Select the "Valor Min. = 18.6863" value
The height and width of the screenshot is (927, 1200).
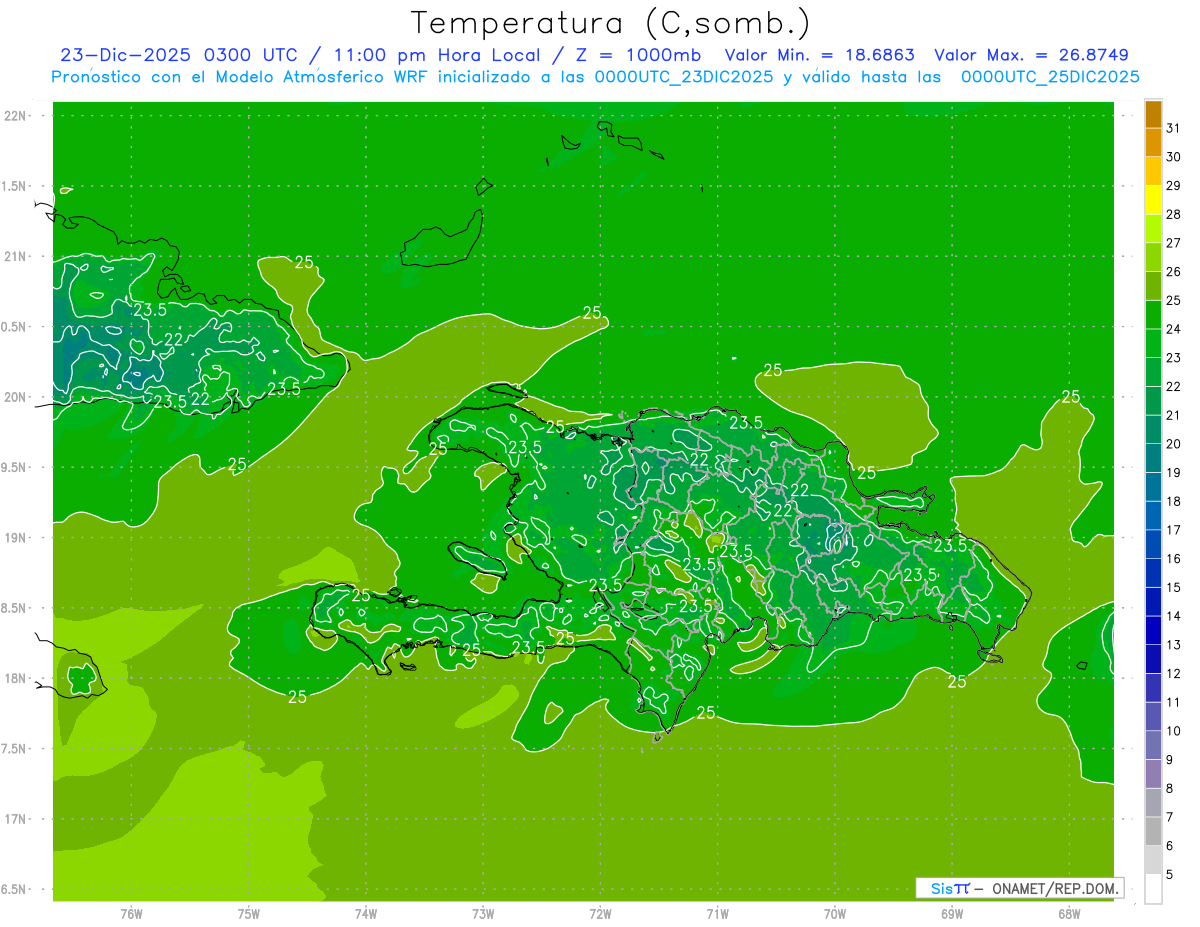pos(819,55)
